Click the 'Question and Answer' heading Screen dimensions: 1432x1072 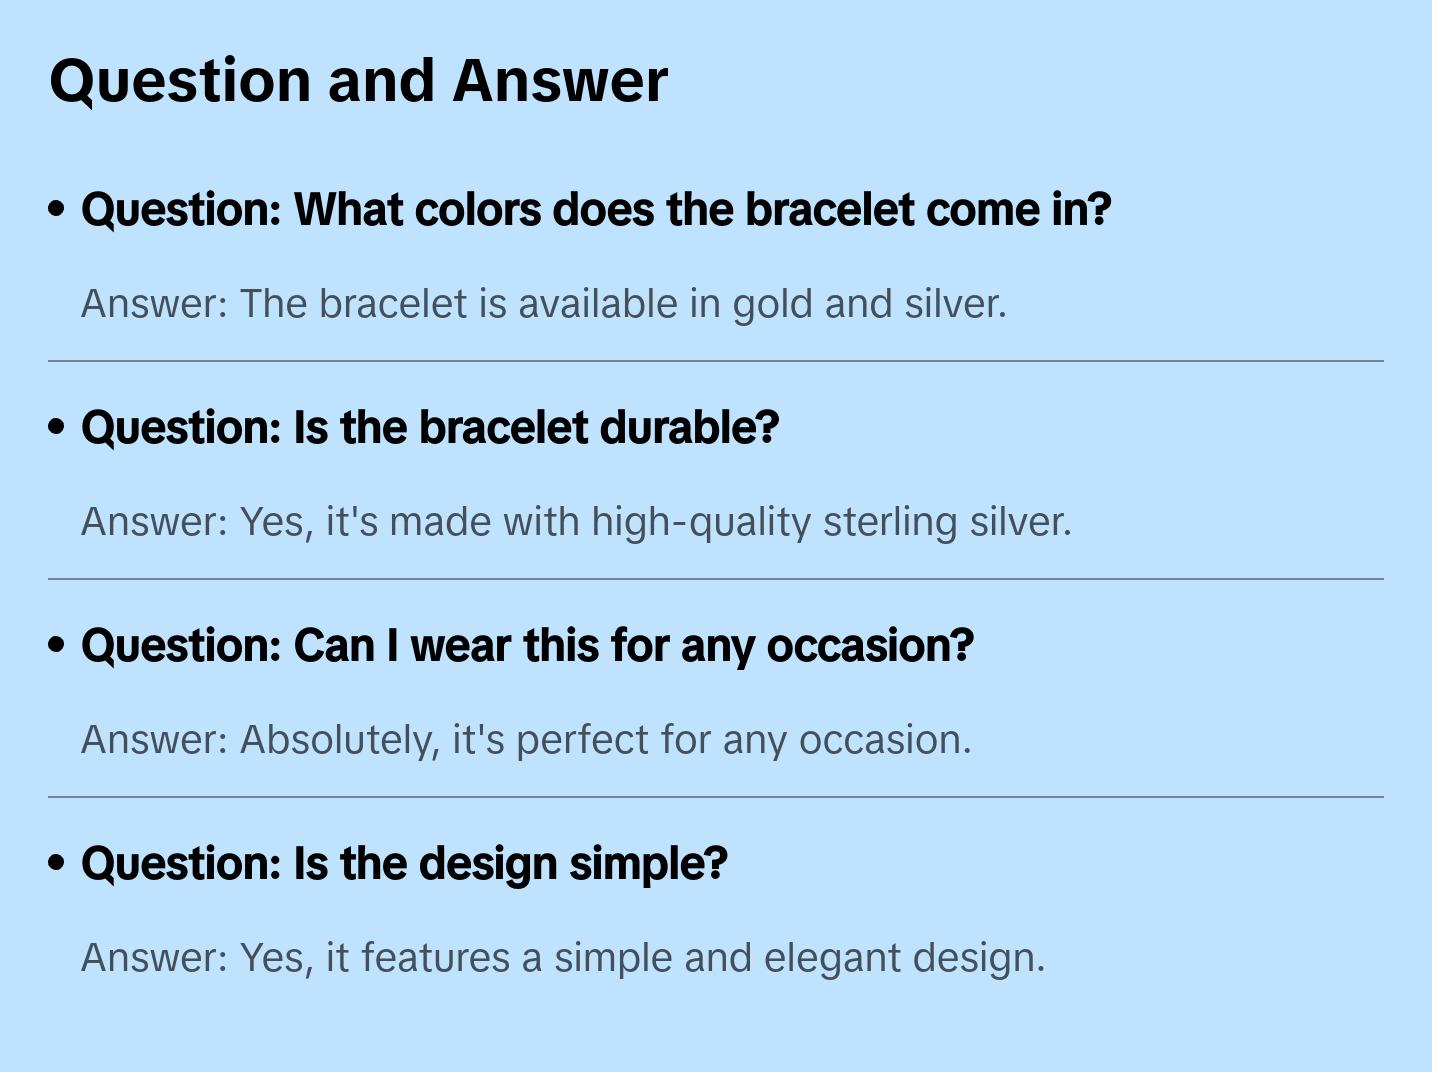[x=358, y=81]
